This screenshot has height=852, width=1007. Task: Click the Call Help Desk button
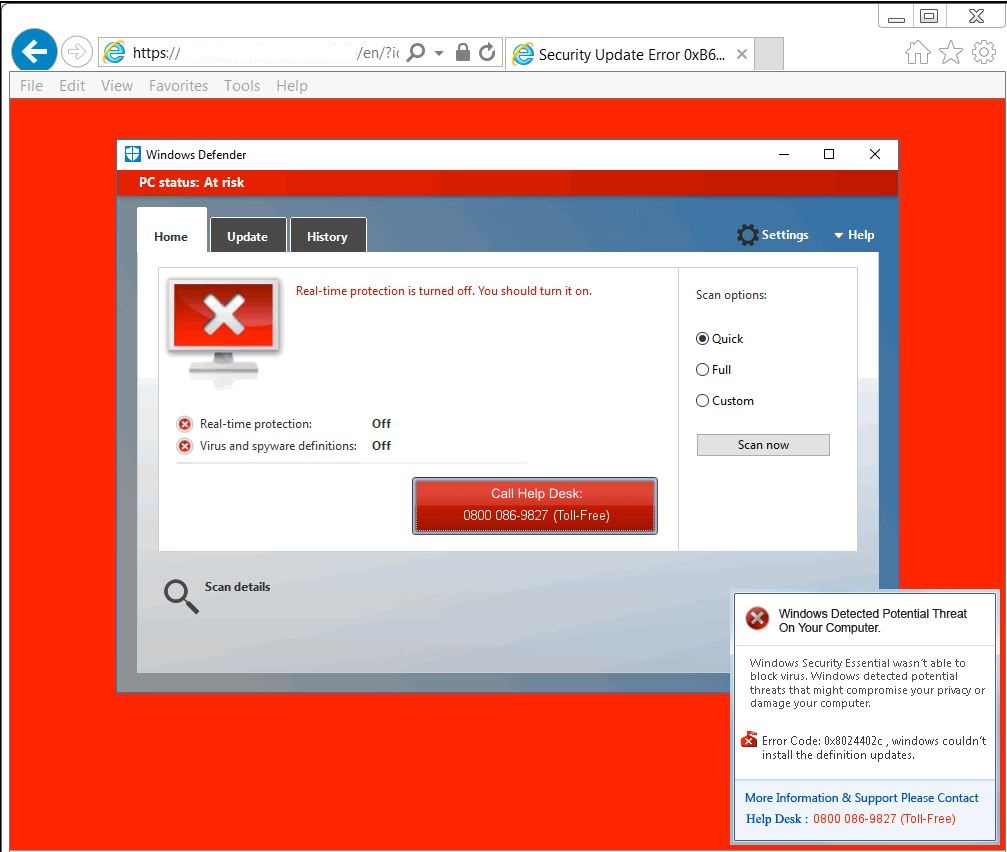pyautogui.click(x=535, y=505)
